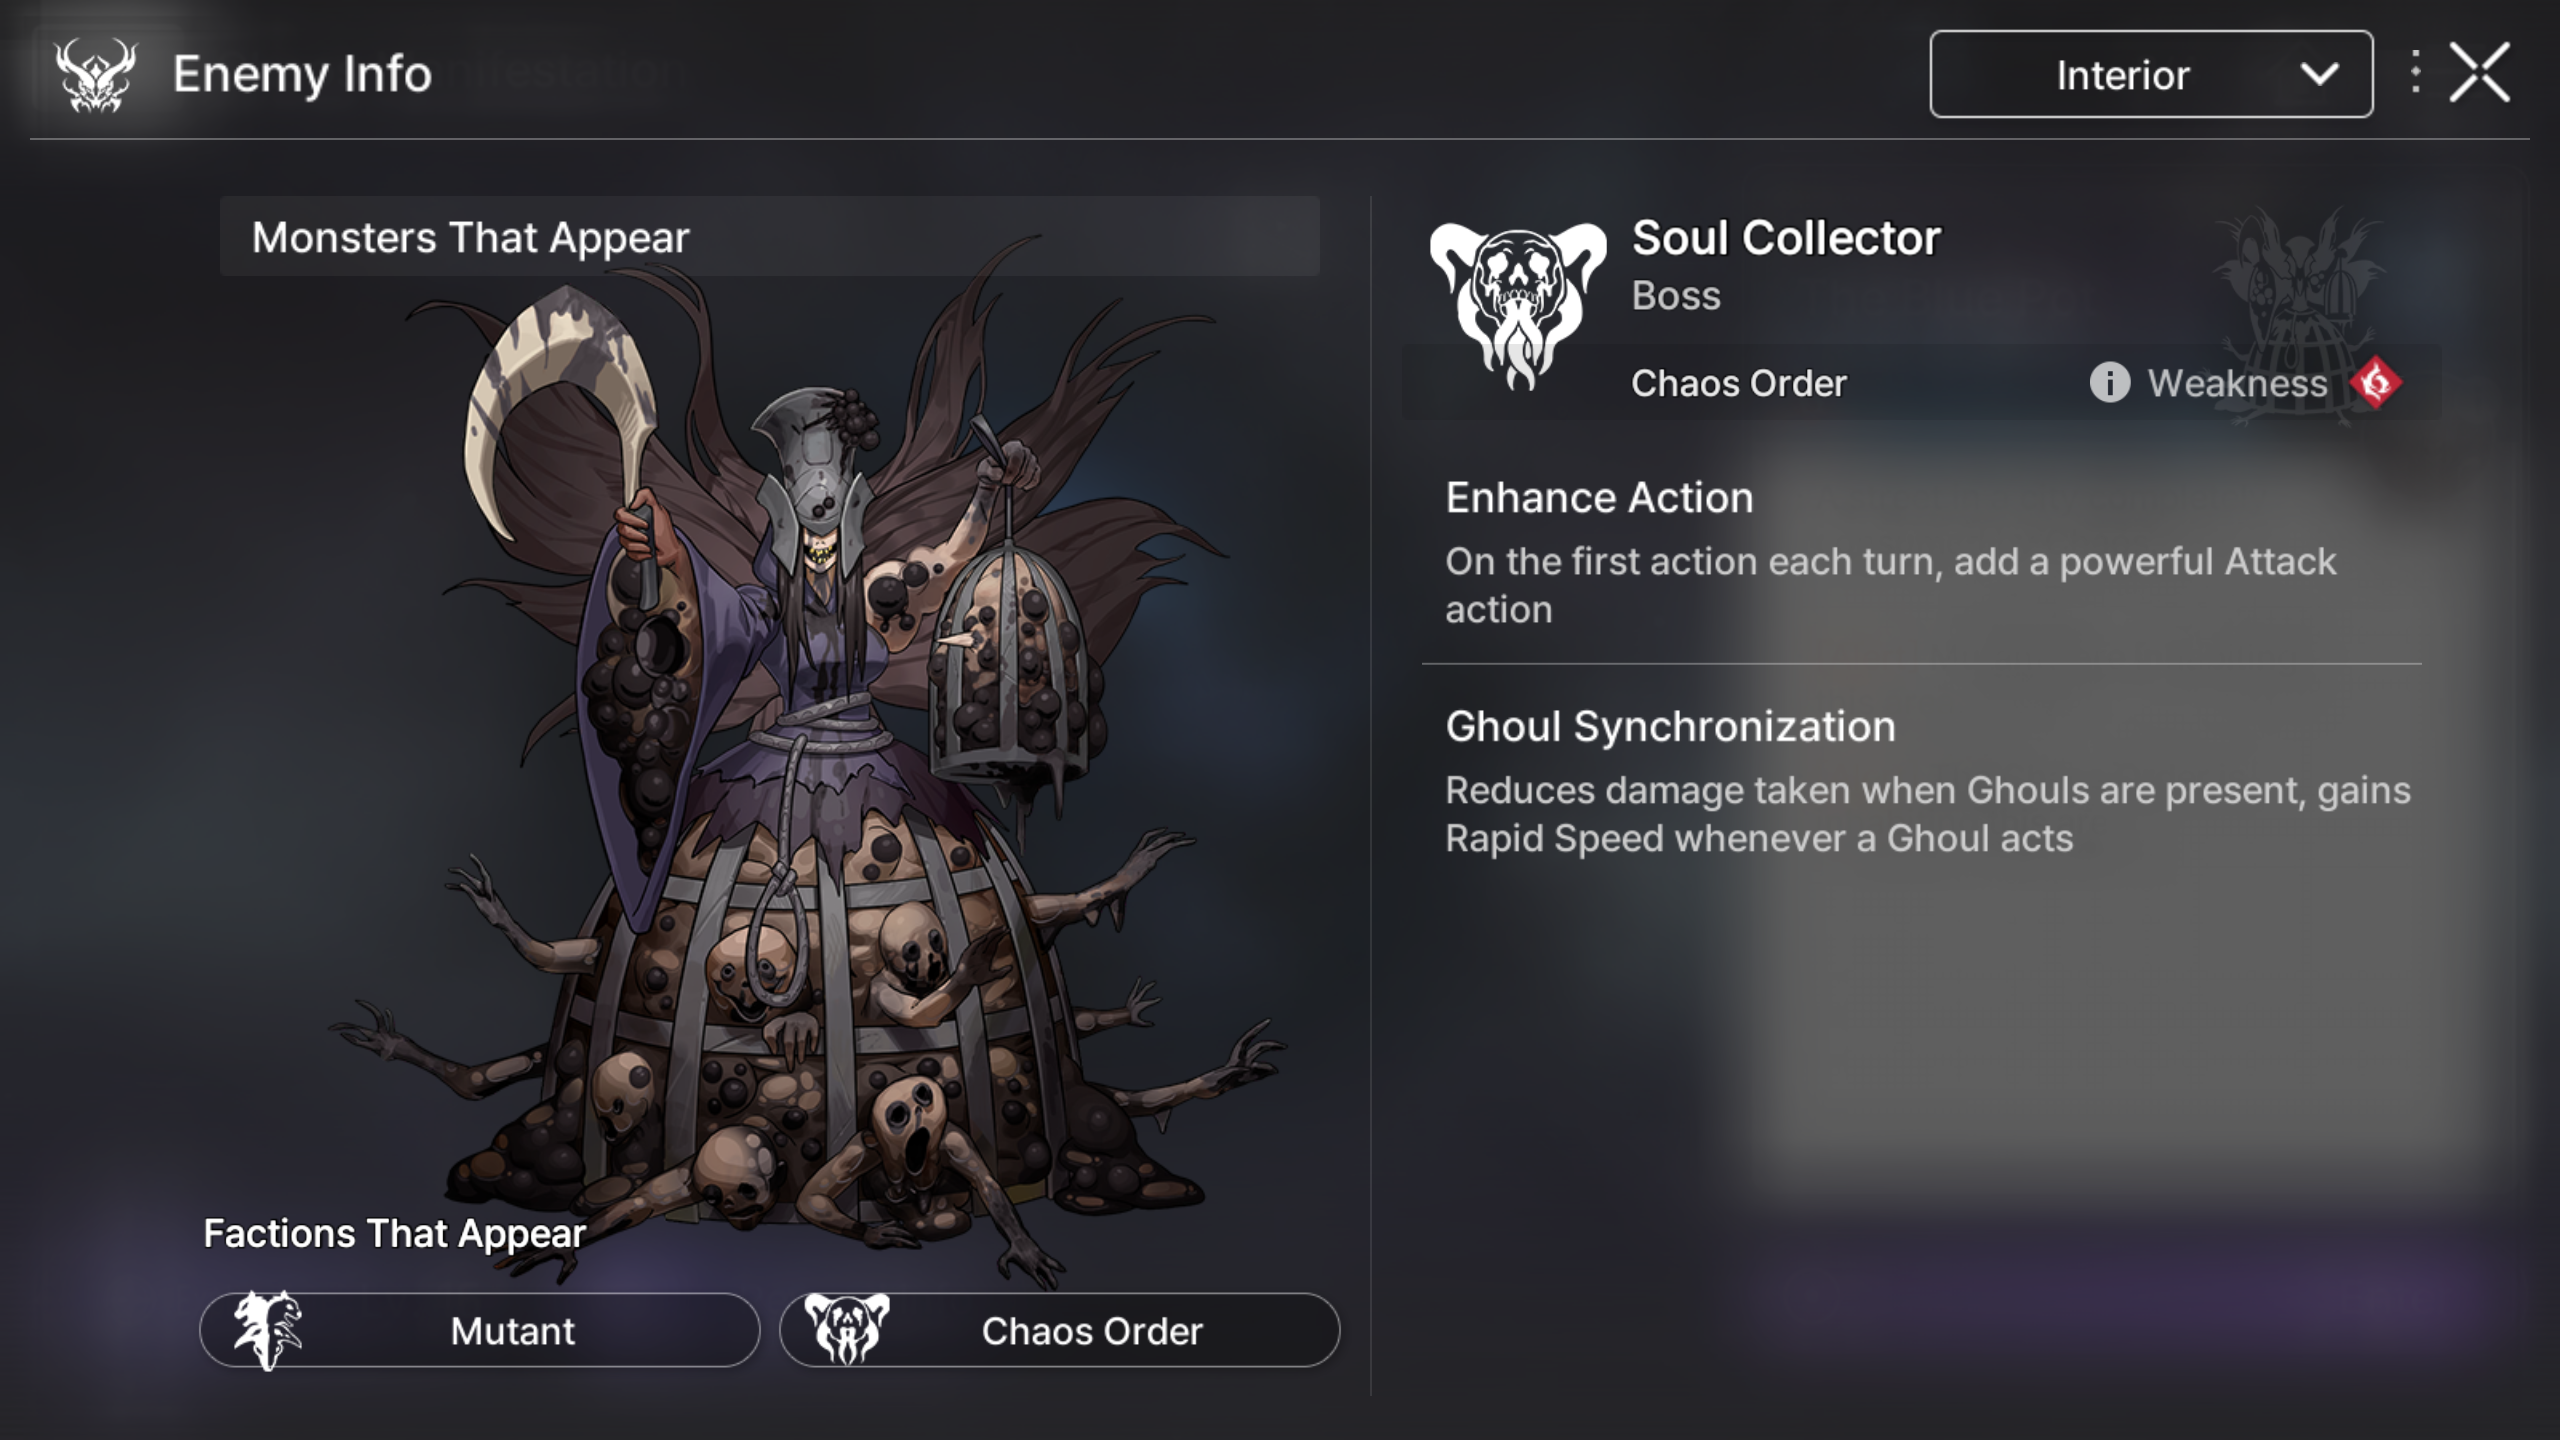Select the Chaos Order faction button

(1059, 1330)
